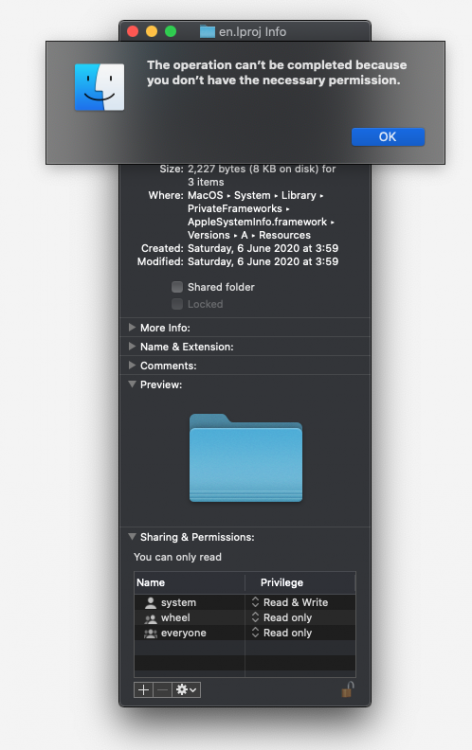Click the plus button to add user
This screenshot has height=750, width=472.
[143, 690]
